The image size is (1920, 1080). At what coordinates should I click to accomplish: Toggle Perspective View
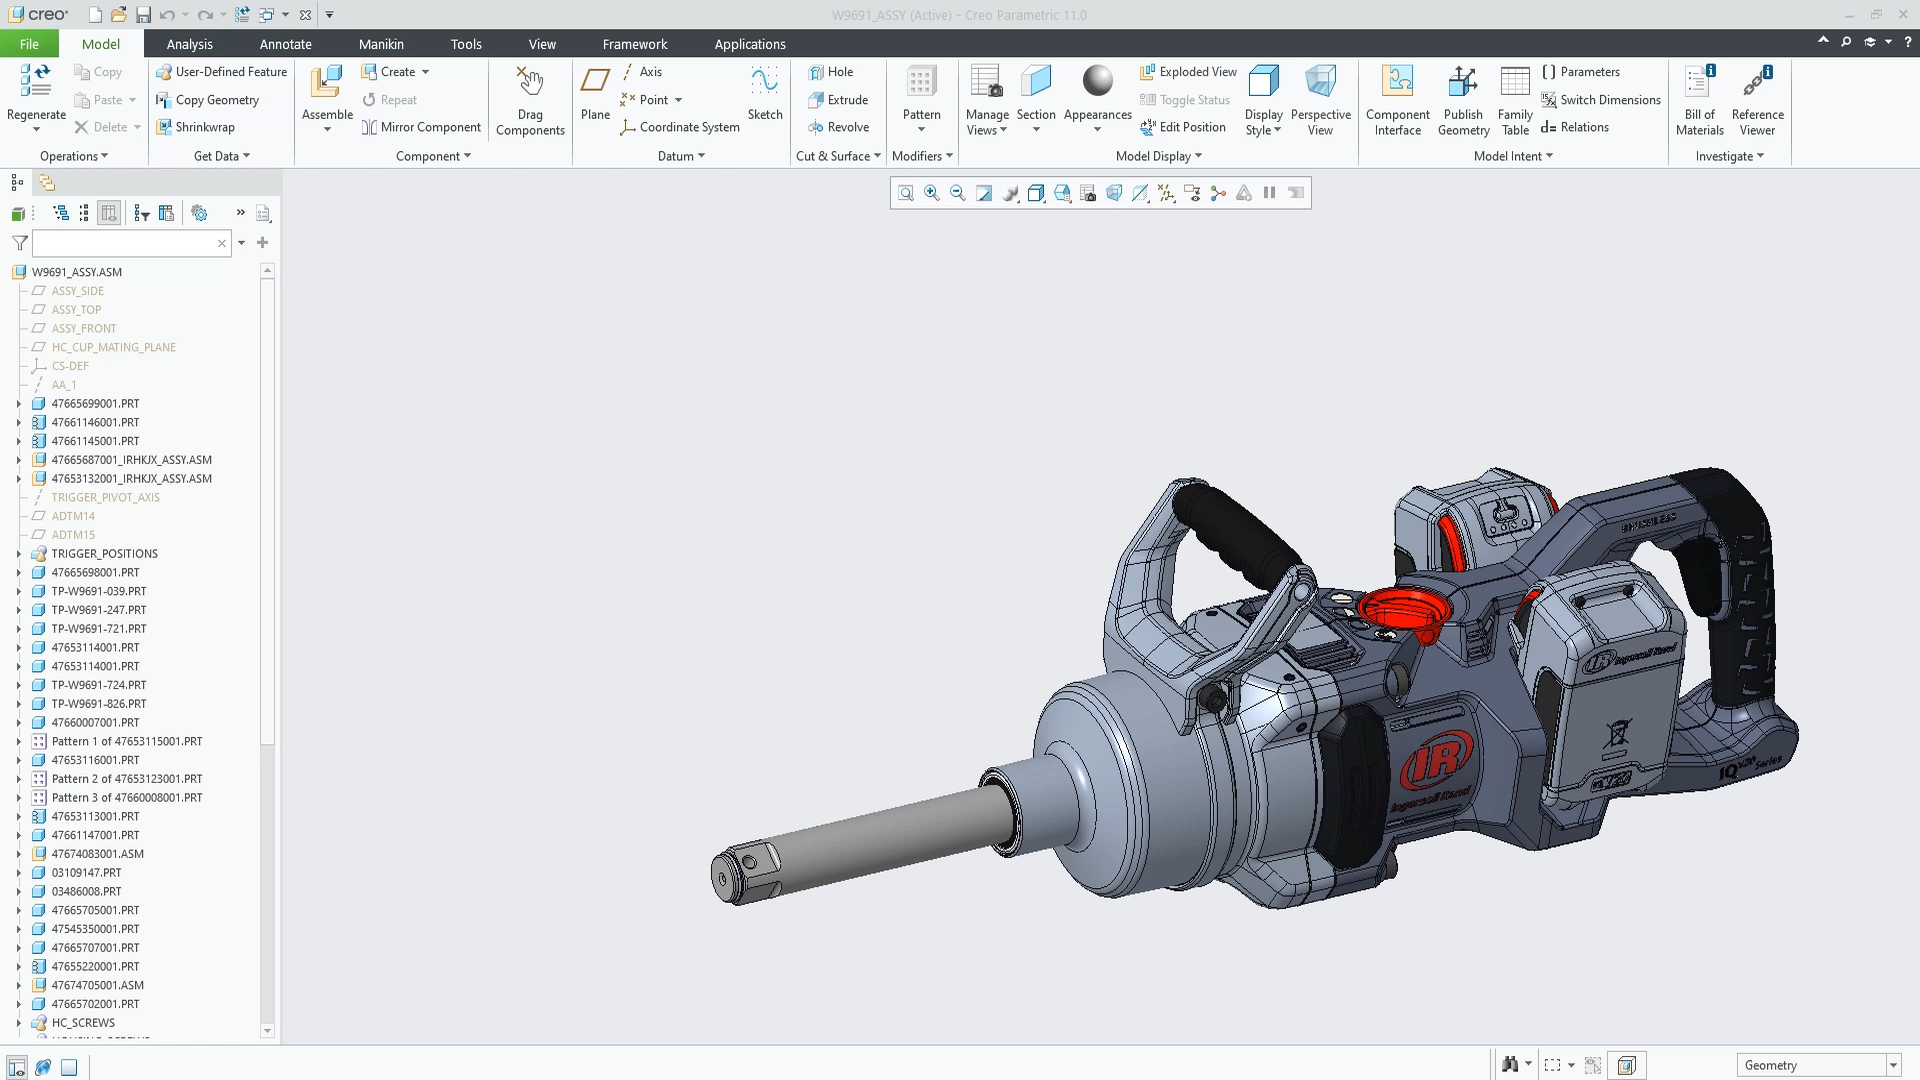pyautogui.click(x=1320, y=100)
